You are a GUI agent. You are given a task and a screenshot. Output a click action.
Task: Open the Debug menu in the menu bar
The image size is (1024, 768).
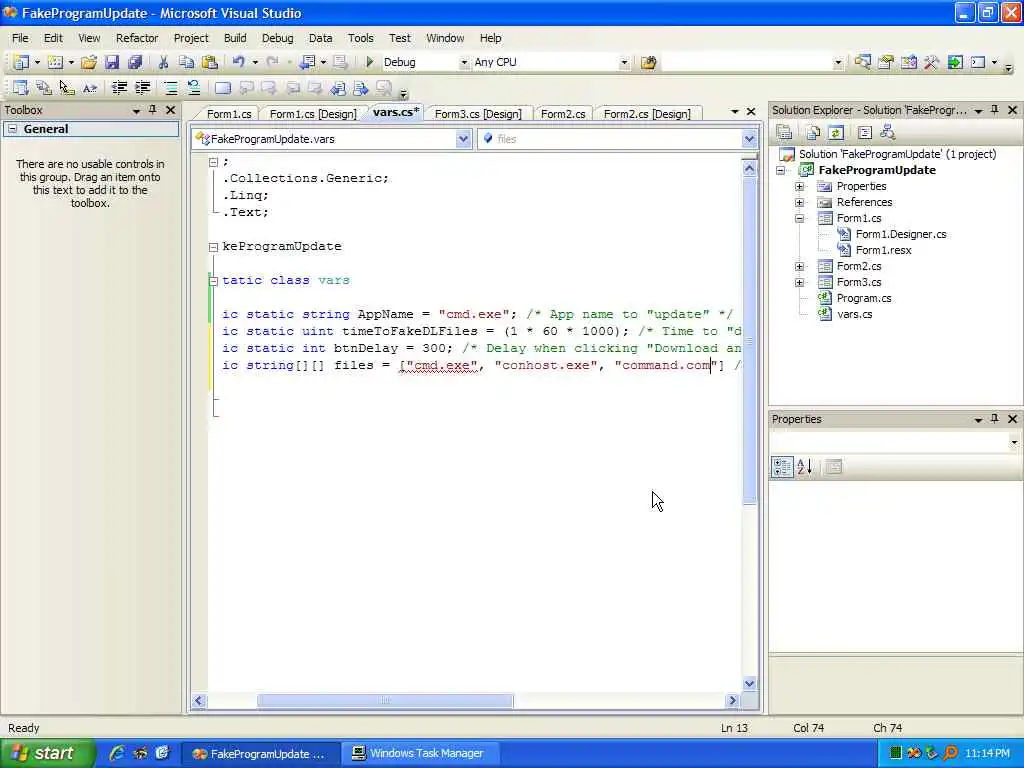(278, 38)
